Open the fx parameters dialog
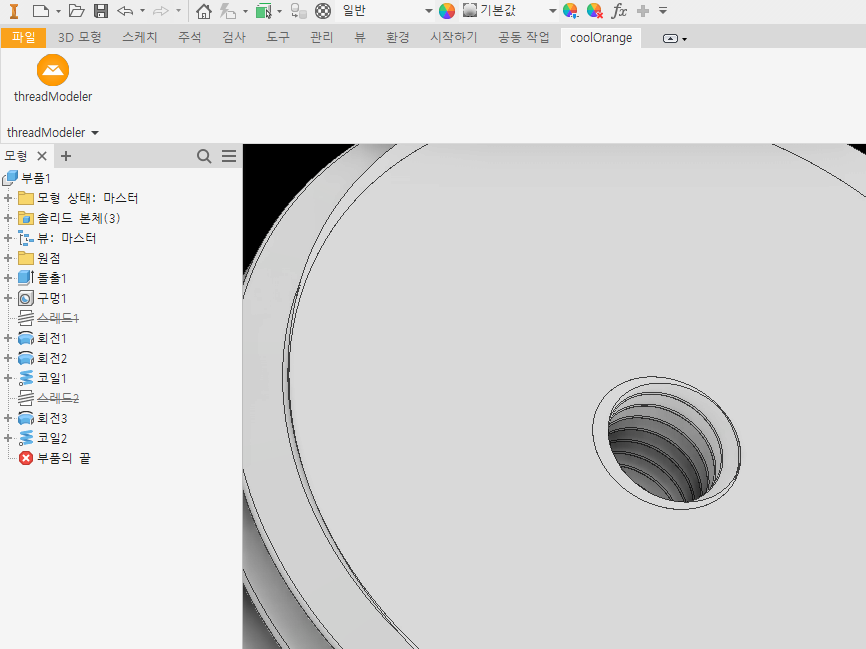 click(619, 10)
